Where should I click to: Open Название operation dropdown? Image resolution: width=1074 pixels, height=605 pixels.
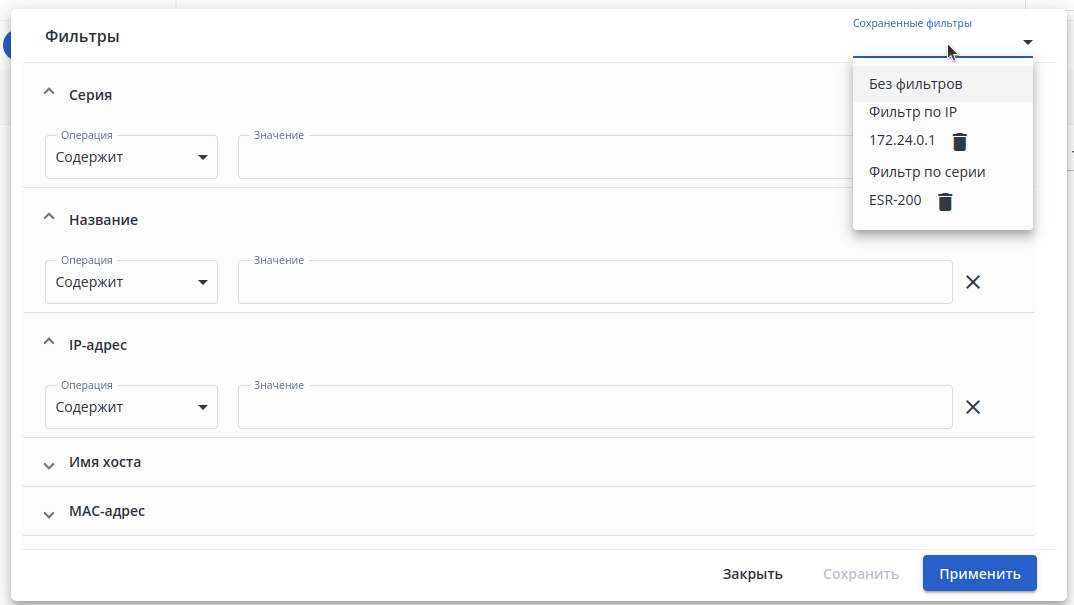(132, 282)
